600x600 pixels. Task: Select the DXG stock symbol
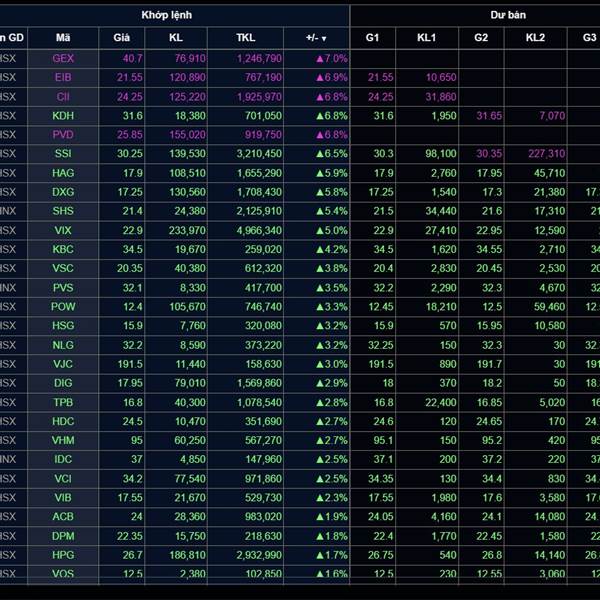[x=63, y=192]
